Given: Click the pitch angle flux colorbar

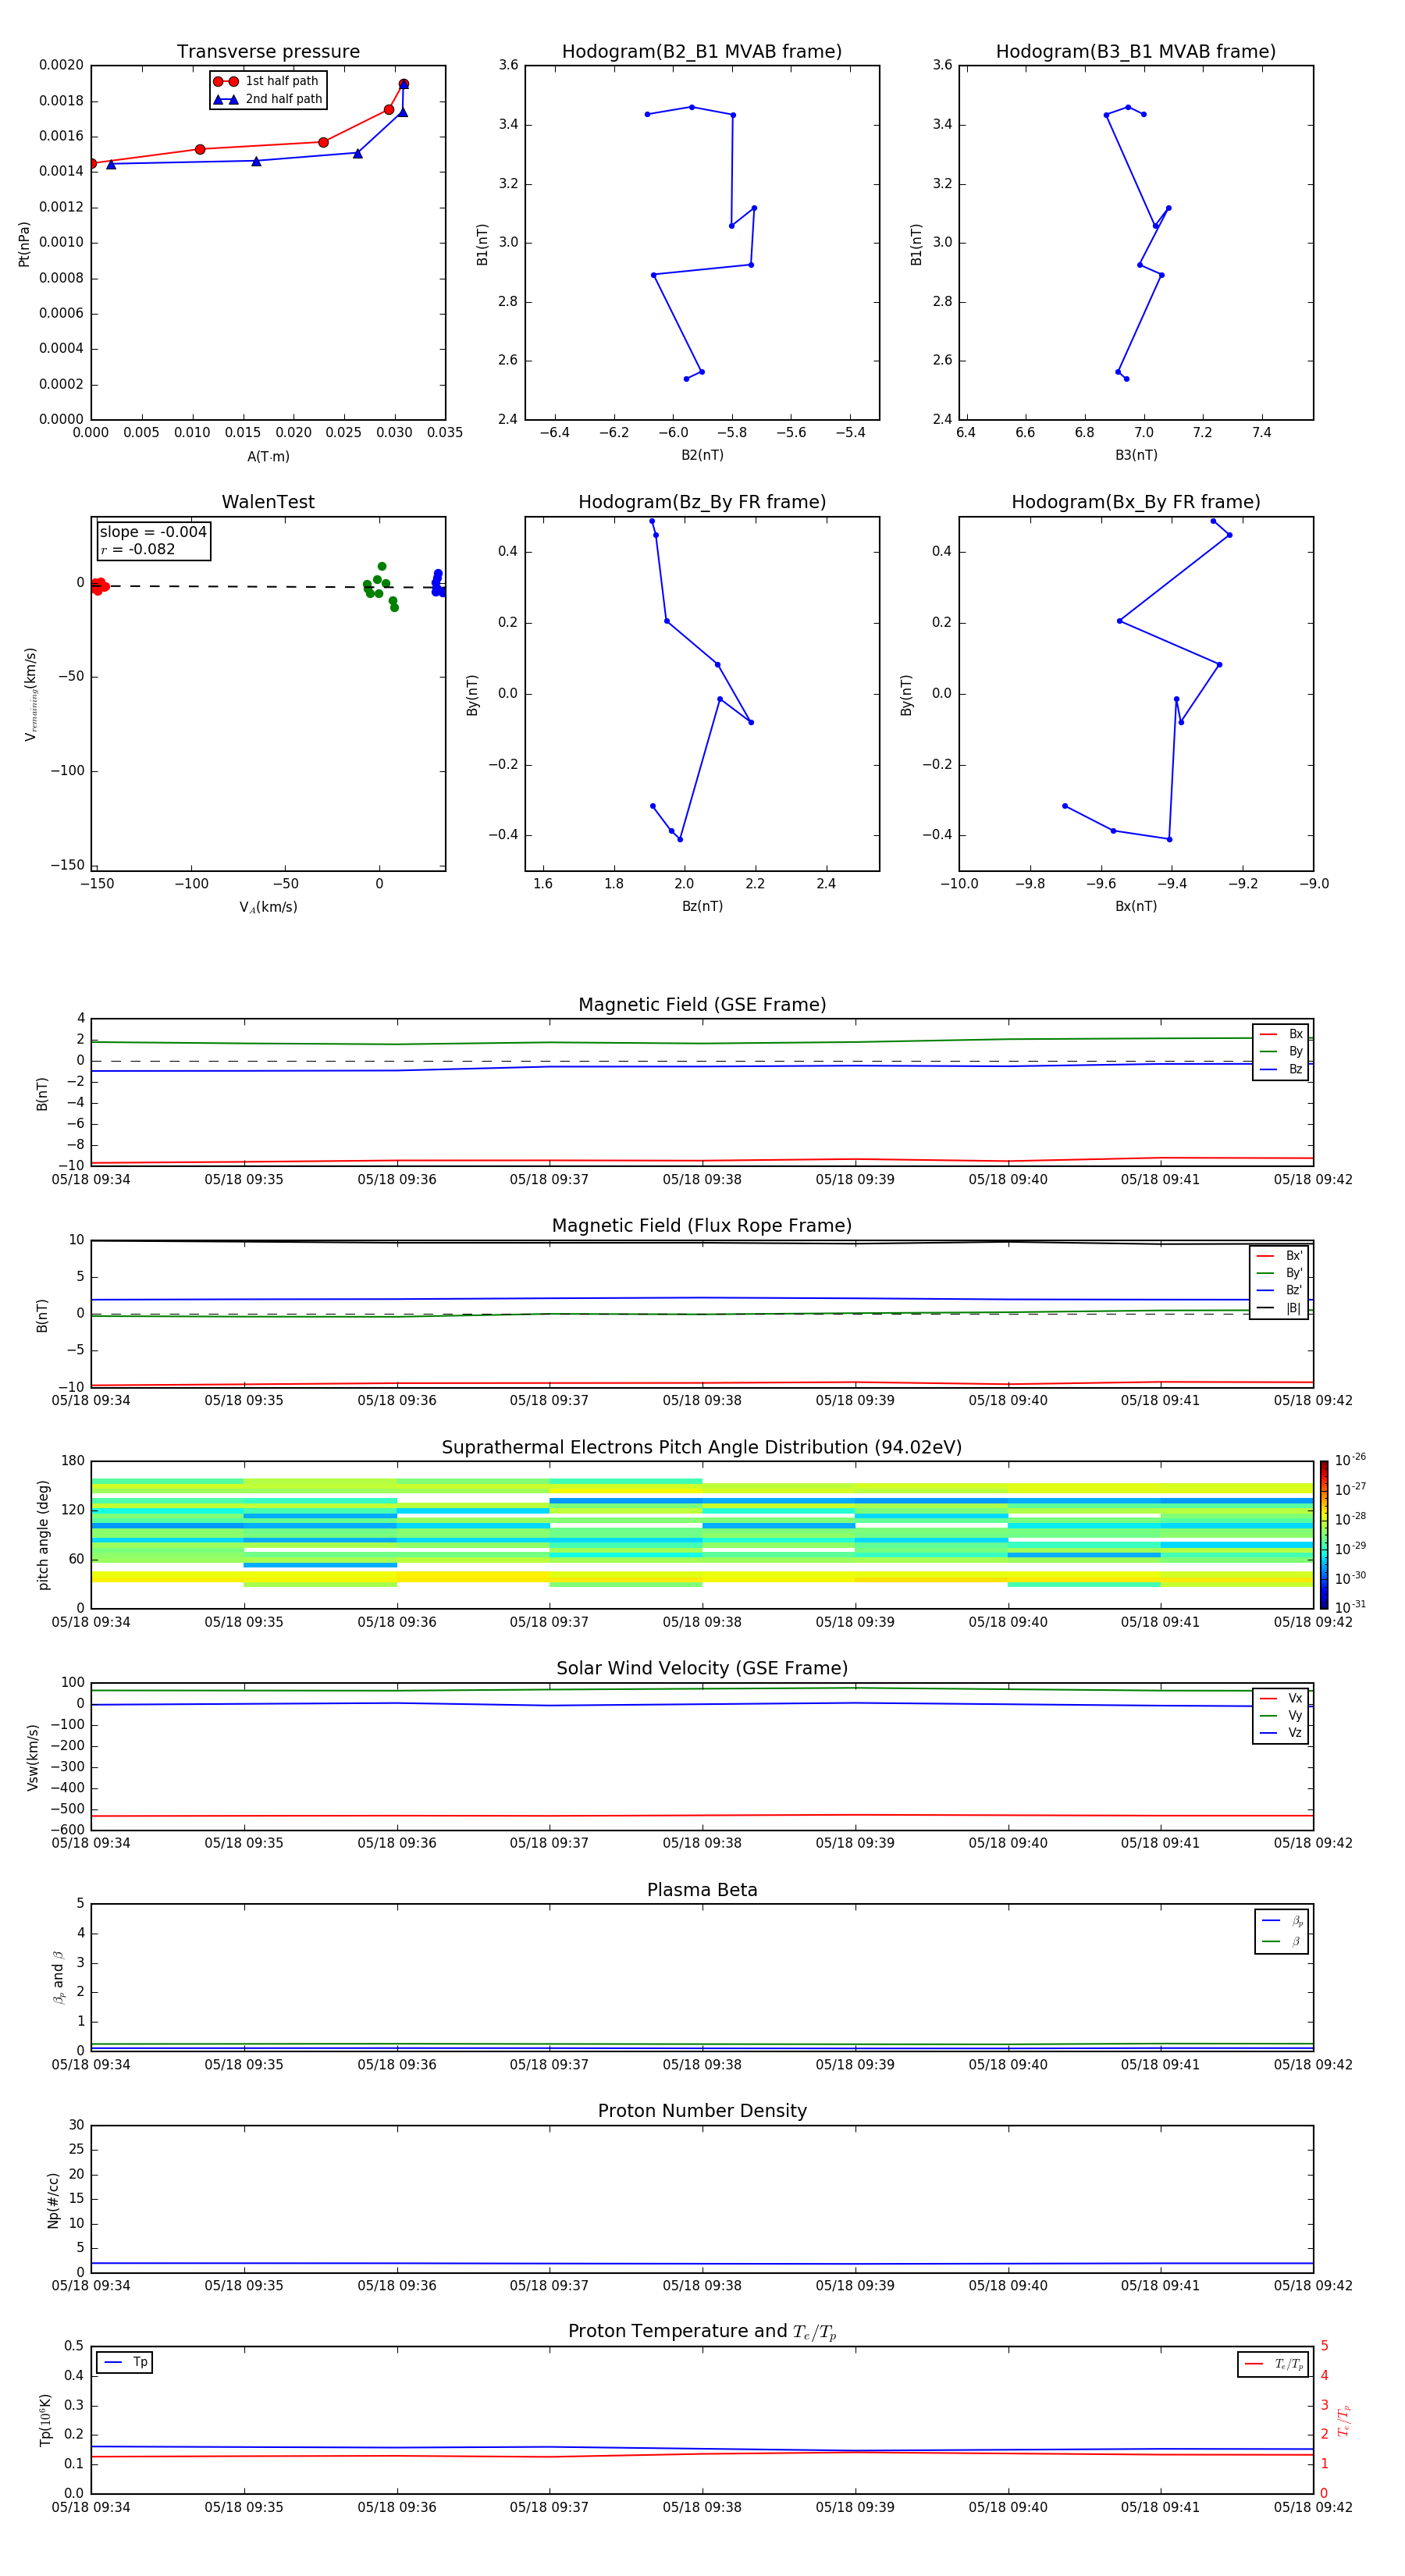Looking at the screenshot, I should [x=1324, y=1535].
